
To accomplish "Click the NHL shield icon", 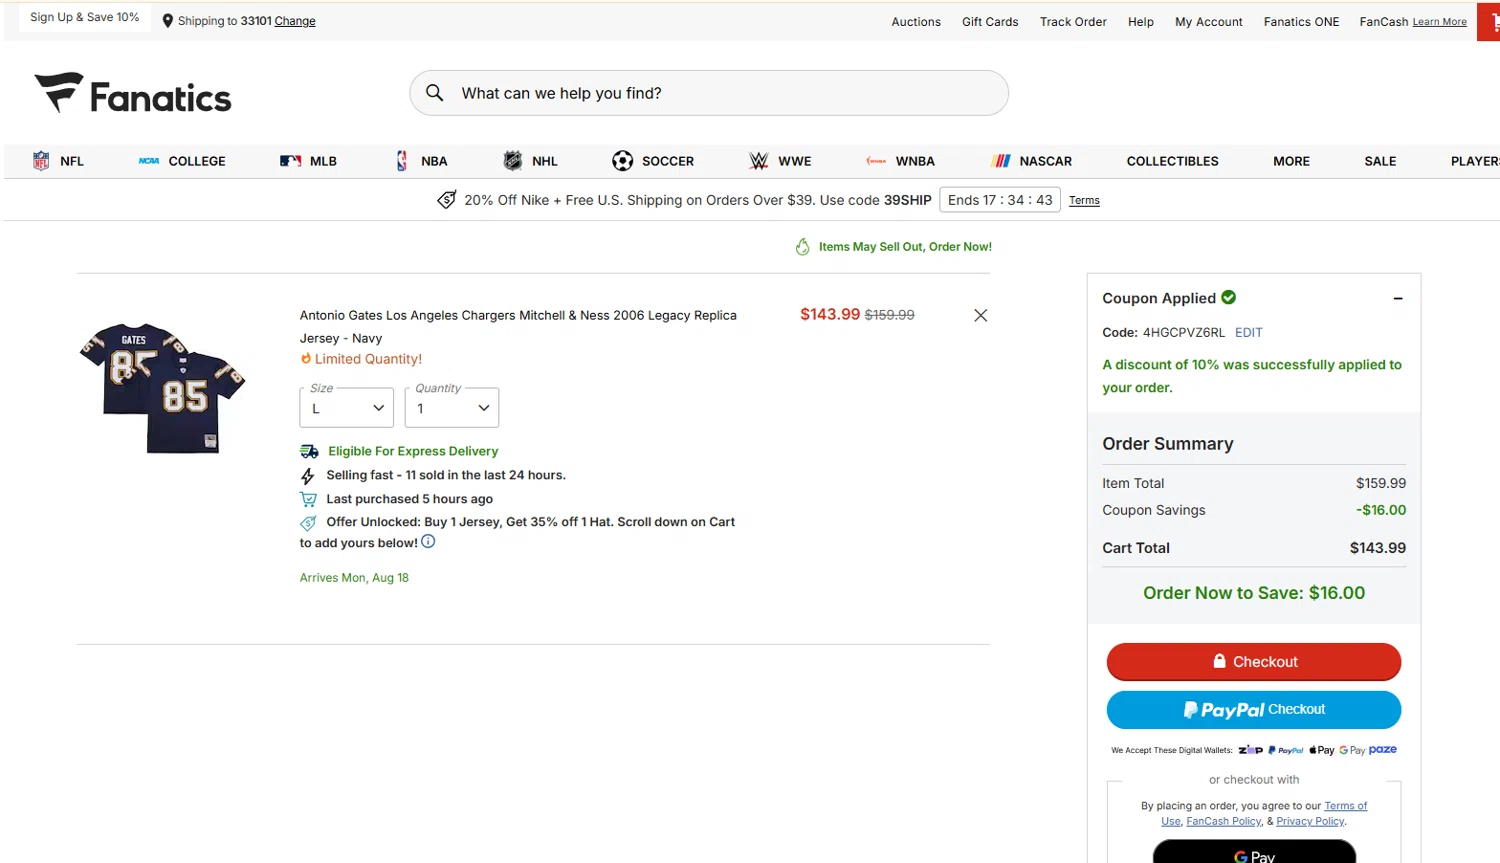I will pos(513,161).
